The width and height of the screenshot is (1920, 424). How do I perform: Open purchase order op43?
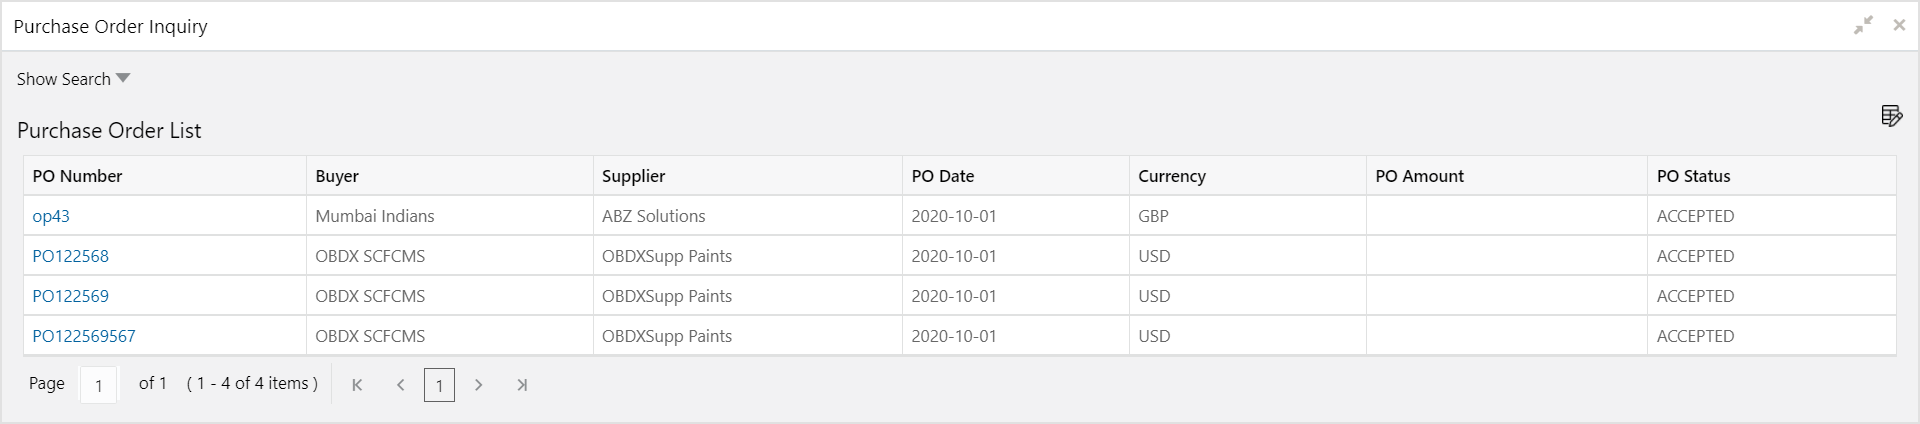coord(51,216)
